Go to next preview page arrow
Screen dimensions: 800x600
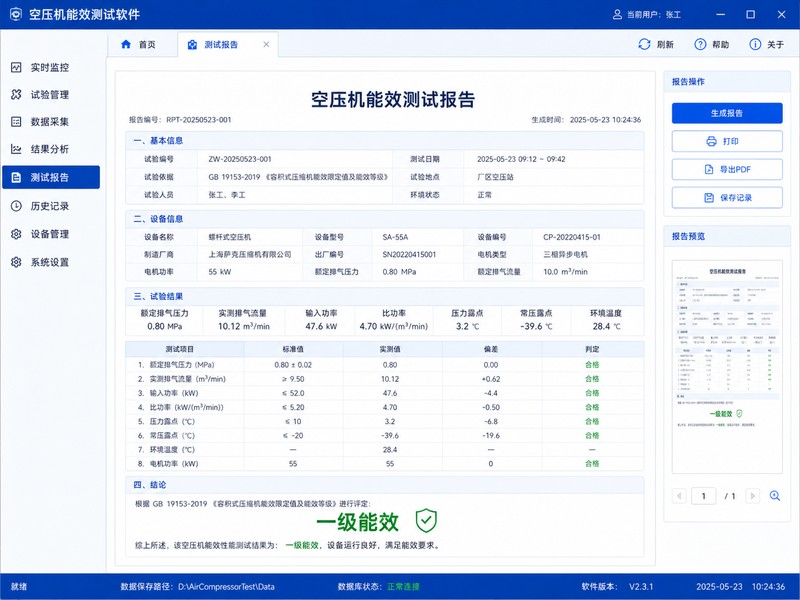[753, 496]
